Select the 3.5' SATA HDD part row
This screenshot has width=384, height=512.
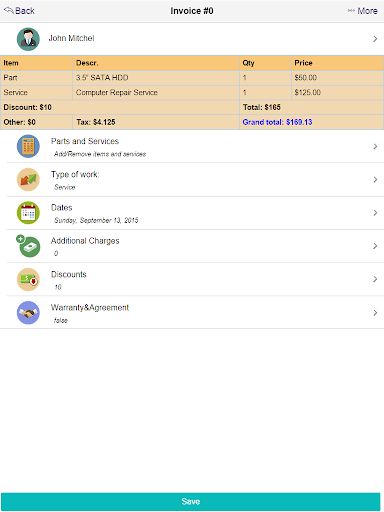pyautogui.click(x=192, y=78)
